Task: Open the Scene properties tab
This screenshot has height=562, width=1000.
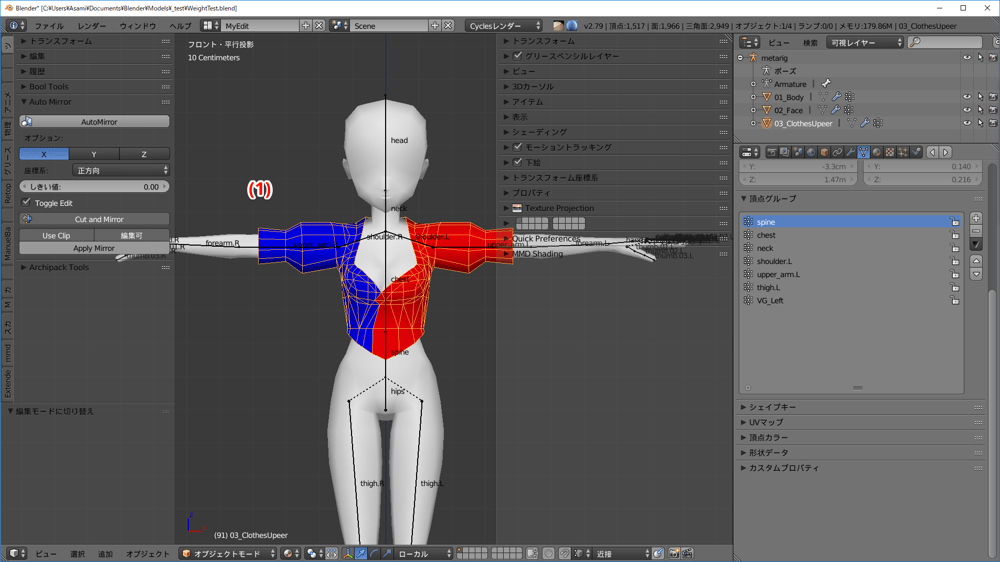Action: (x=798, y=152)
